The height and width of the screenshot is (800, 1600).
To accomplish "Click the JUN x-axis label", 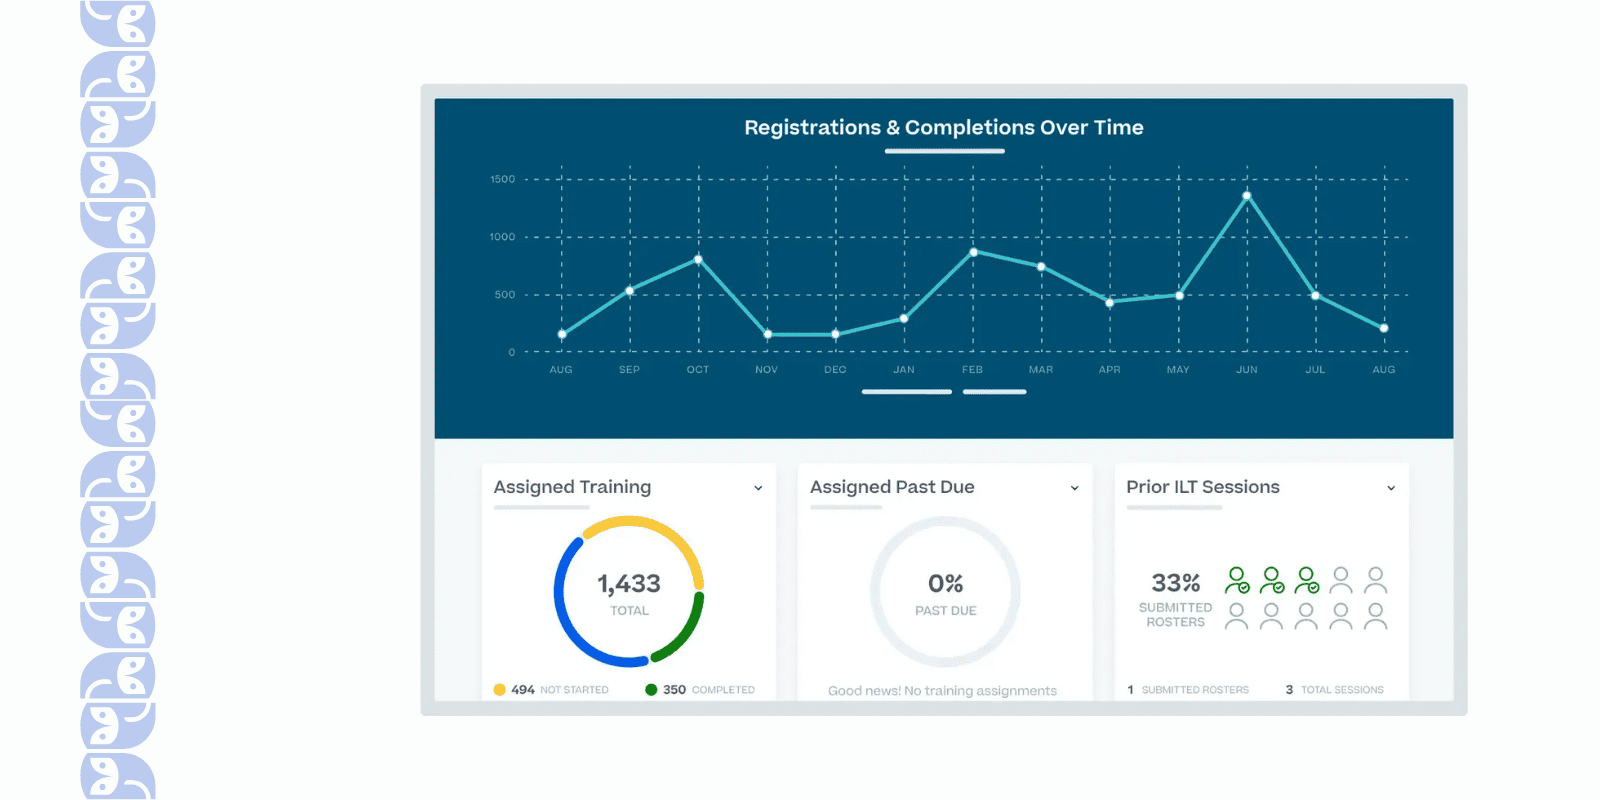I will click(1247, 370).
